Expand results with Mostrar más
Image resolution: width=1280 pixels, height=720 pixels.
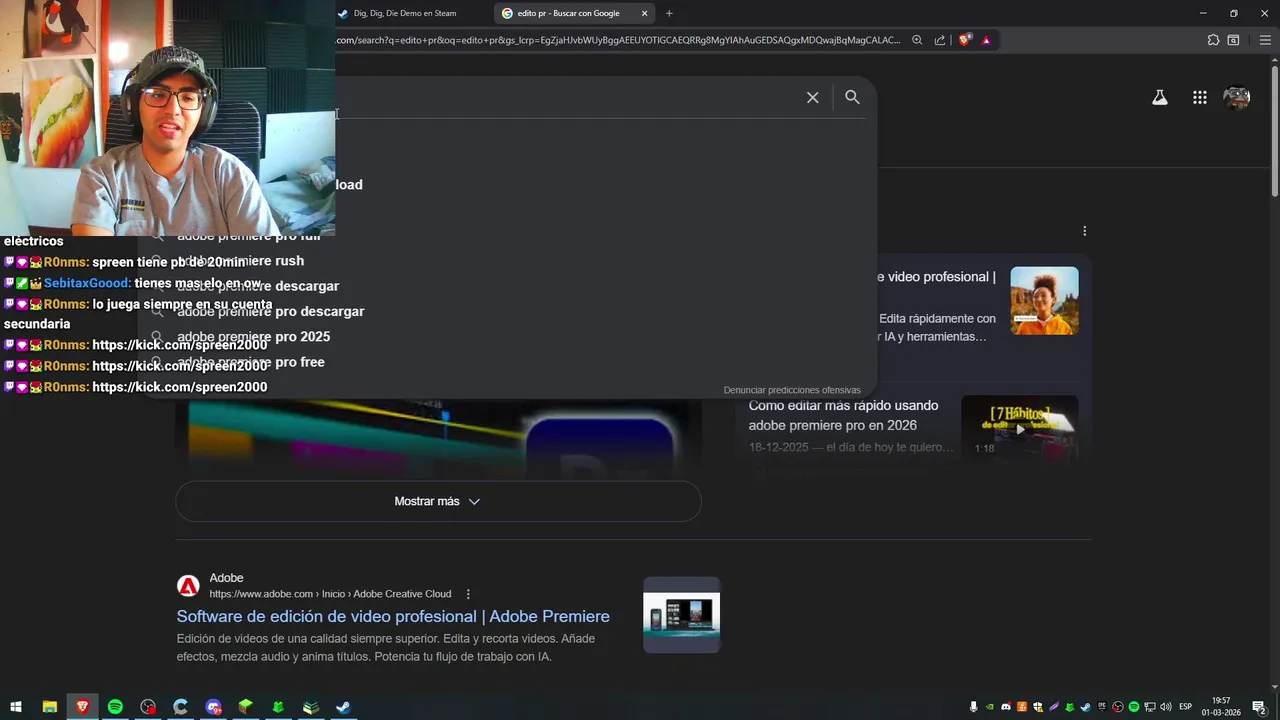tap(438, 501)
